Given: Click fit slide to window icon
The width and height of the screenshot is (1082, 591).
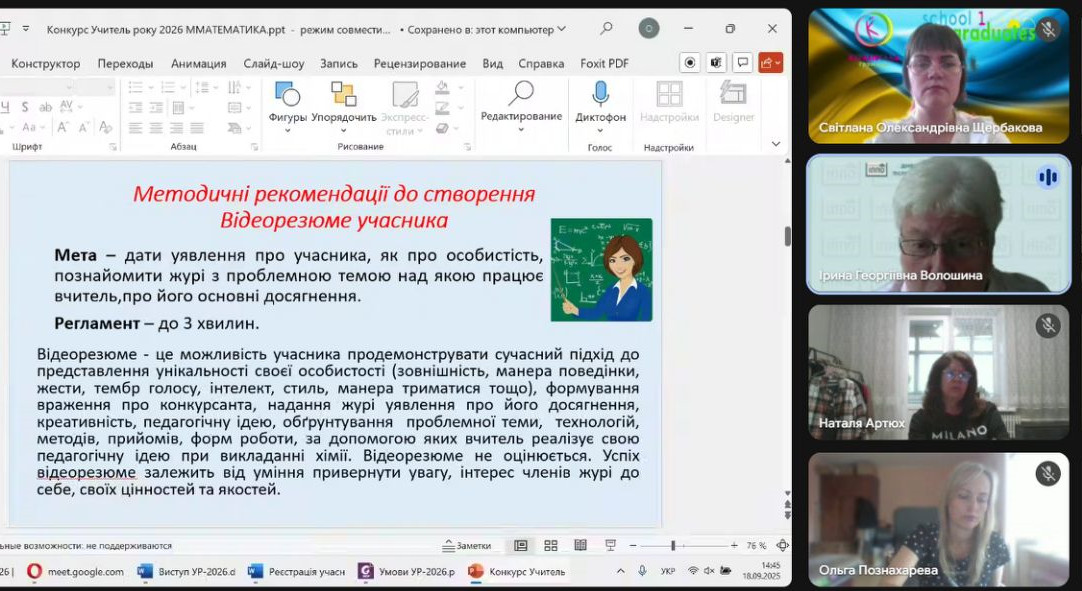Looking at the screenshot, I should point(783,545).
